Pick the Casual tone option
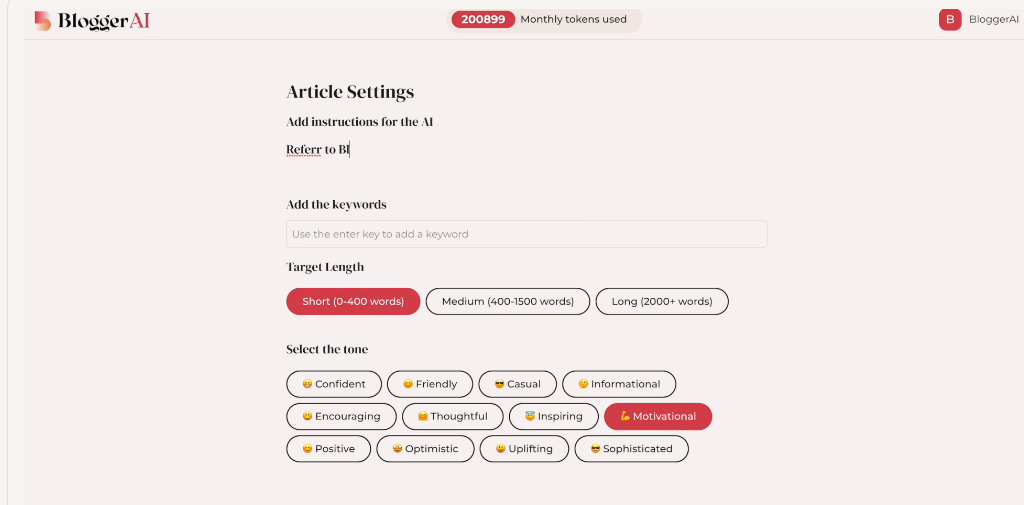 pyautogui.click(x=518, y=384)
